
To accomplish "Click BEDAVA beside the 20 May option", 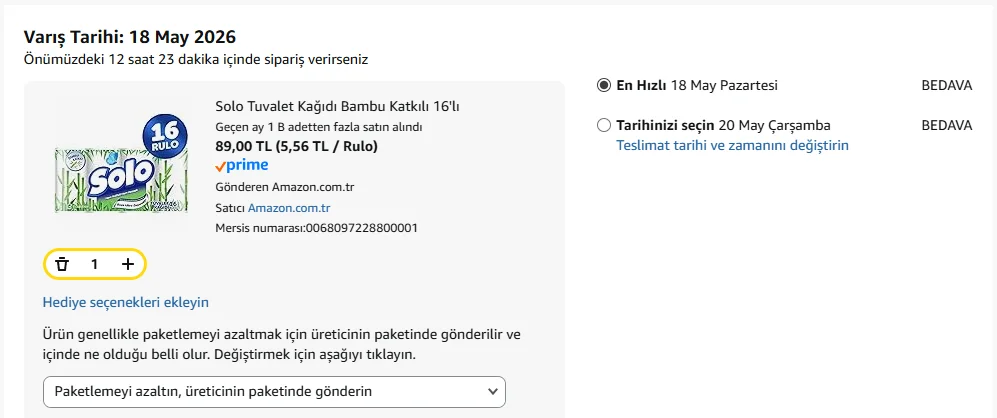I will (947, 125).
